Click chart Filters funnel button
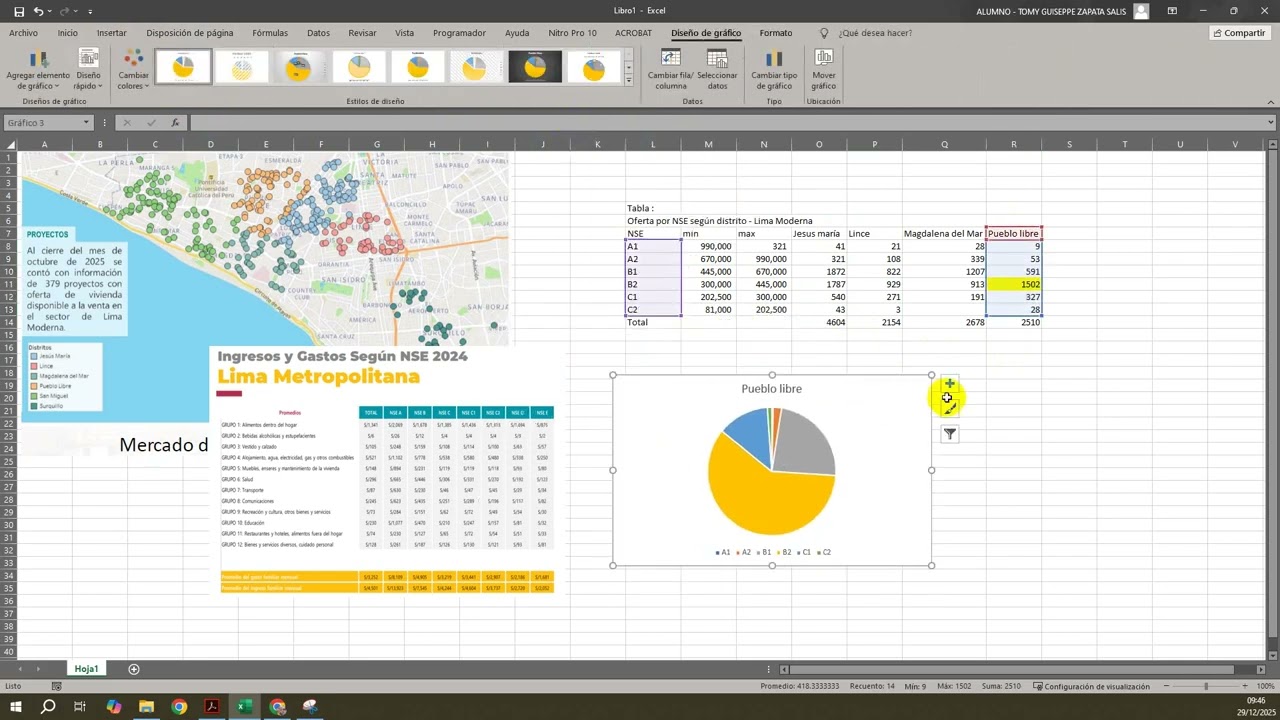 949,434
